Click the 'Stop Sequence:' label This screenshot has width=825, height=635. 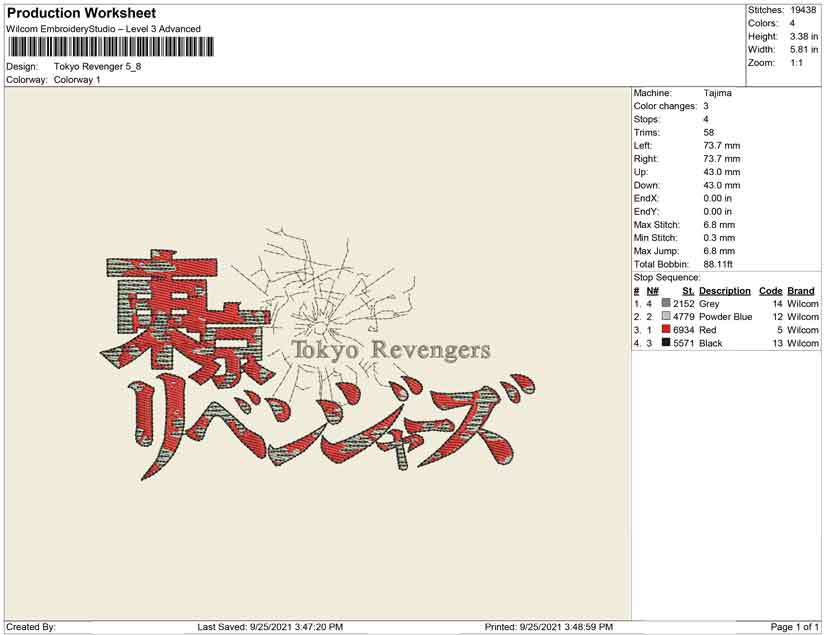click(x=667, y=277)
